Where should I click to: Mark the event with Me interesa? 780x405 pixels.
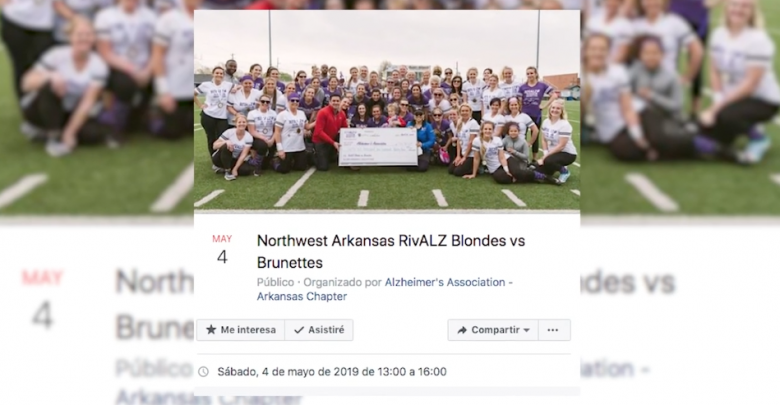point(240,330)
